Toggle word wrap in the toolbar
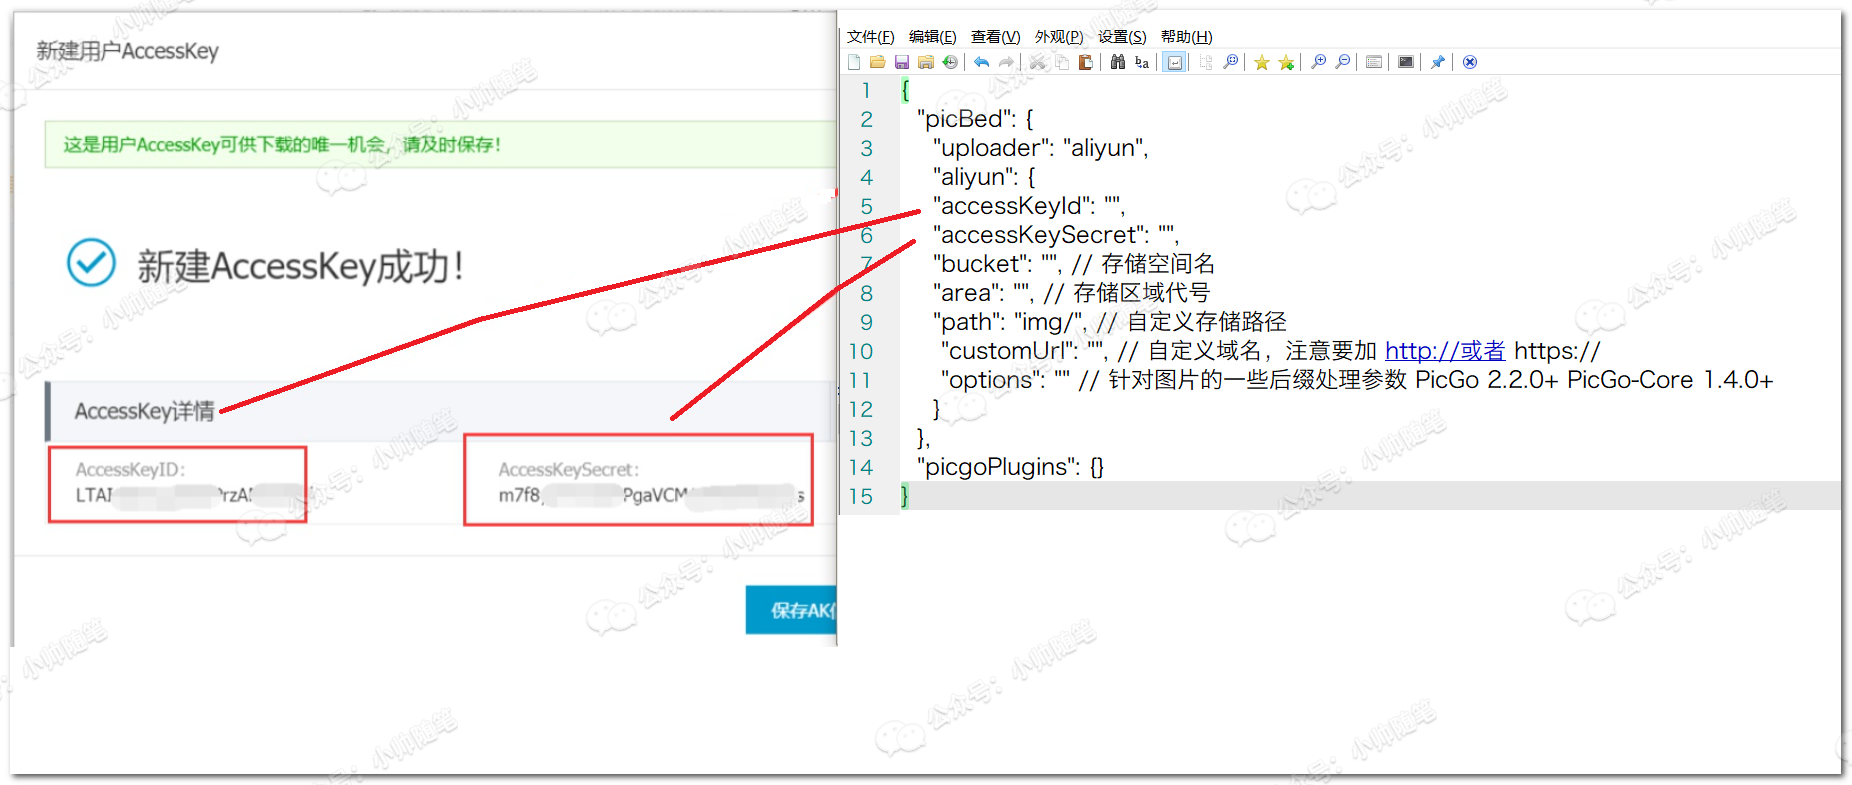Viewport: 1852px width, 785px height. 1174,62
